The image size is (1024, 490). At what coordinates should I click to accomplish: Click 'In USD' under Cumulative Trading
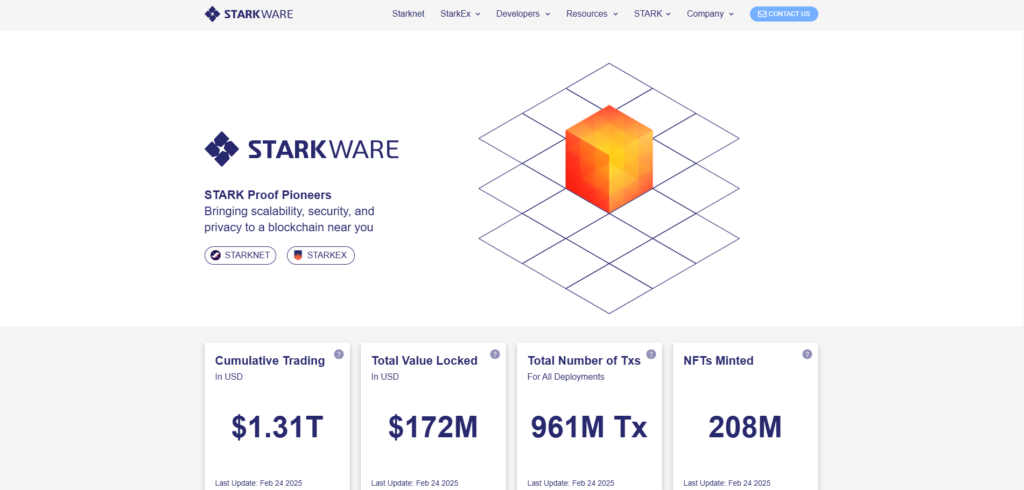(x=229, y=377)
